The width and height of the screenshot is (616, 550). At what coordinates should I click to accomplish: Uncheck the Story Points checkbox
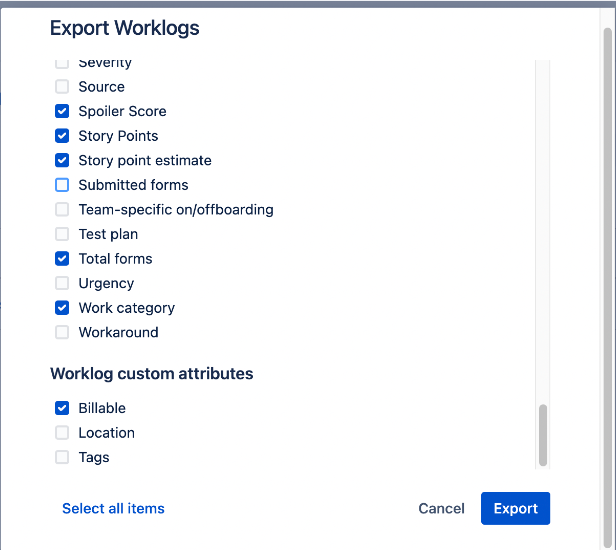62,136
